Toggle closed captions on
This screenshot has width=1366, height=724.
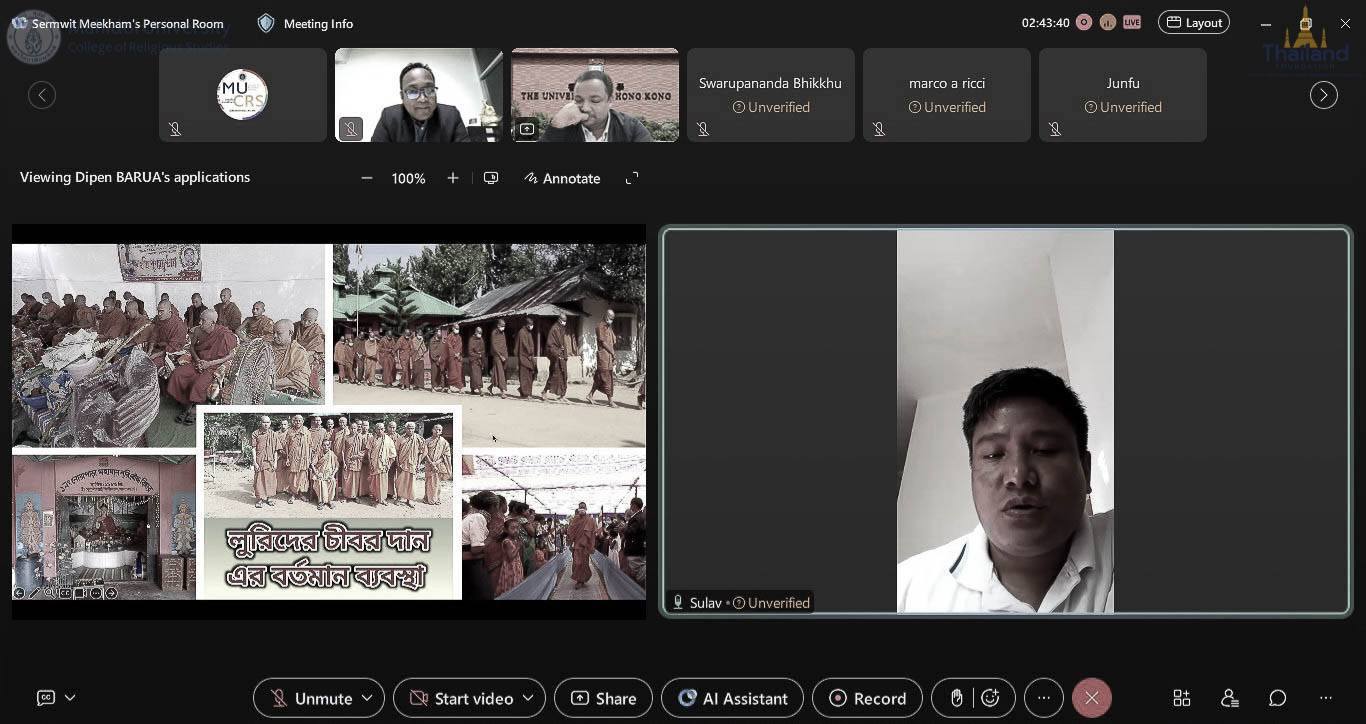[45, 698]
